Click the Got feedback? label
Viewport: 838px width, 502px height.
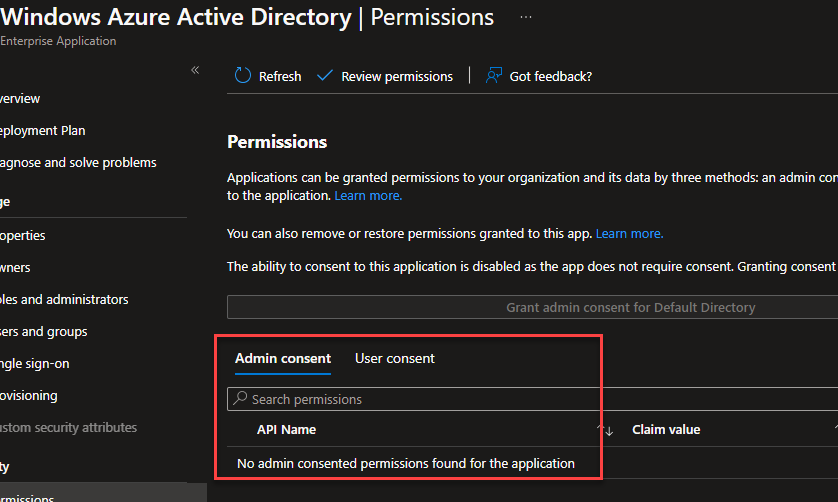[x=550, y=76]
